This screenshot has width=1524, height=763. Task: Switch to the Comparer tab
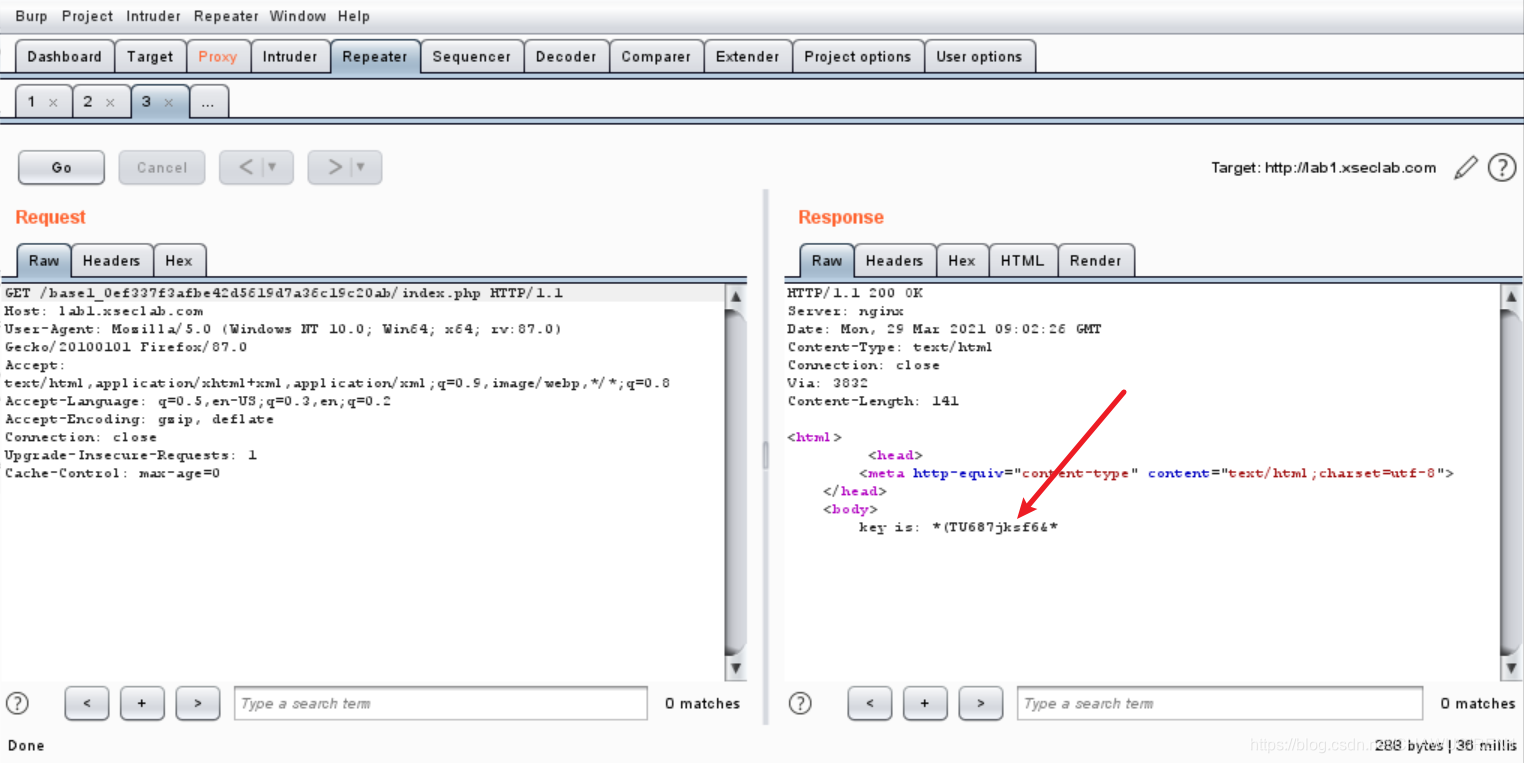(x=656, y=56)
